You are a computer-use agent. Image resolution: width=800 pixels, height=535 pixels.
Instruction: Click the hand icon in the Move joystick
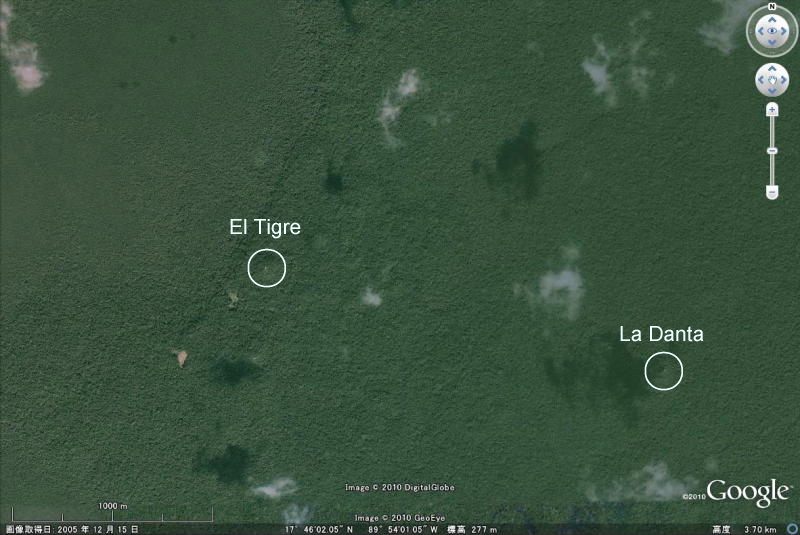coord(772,78)
